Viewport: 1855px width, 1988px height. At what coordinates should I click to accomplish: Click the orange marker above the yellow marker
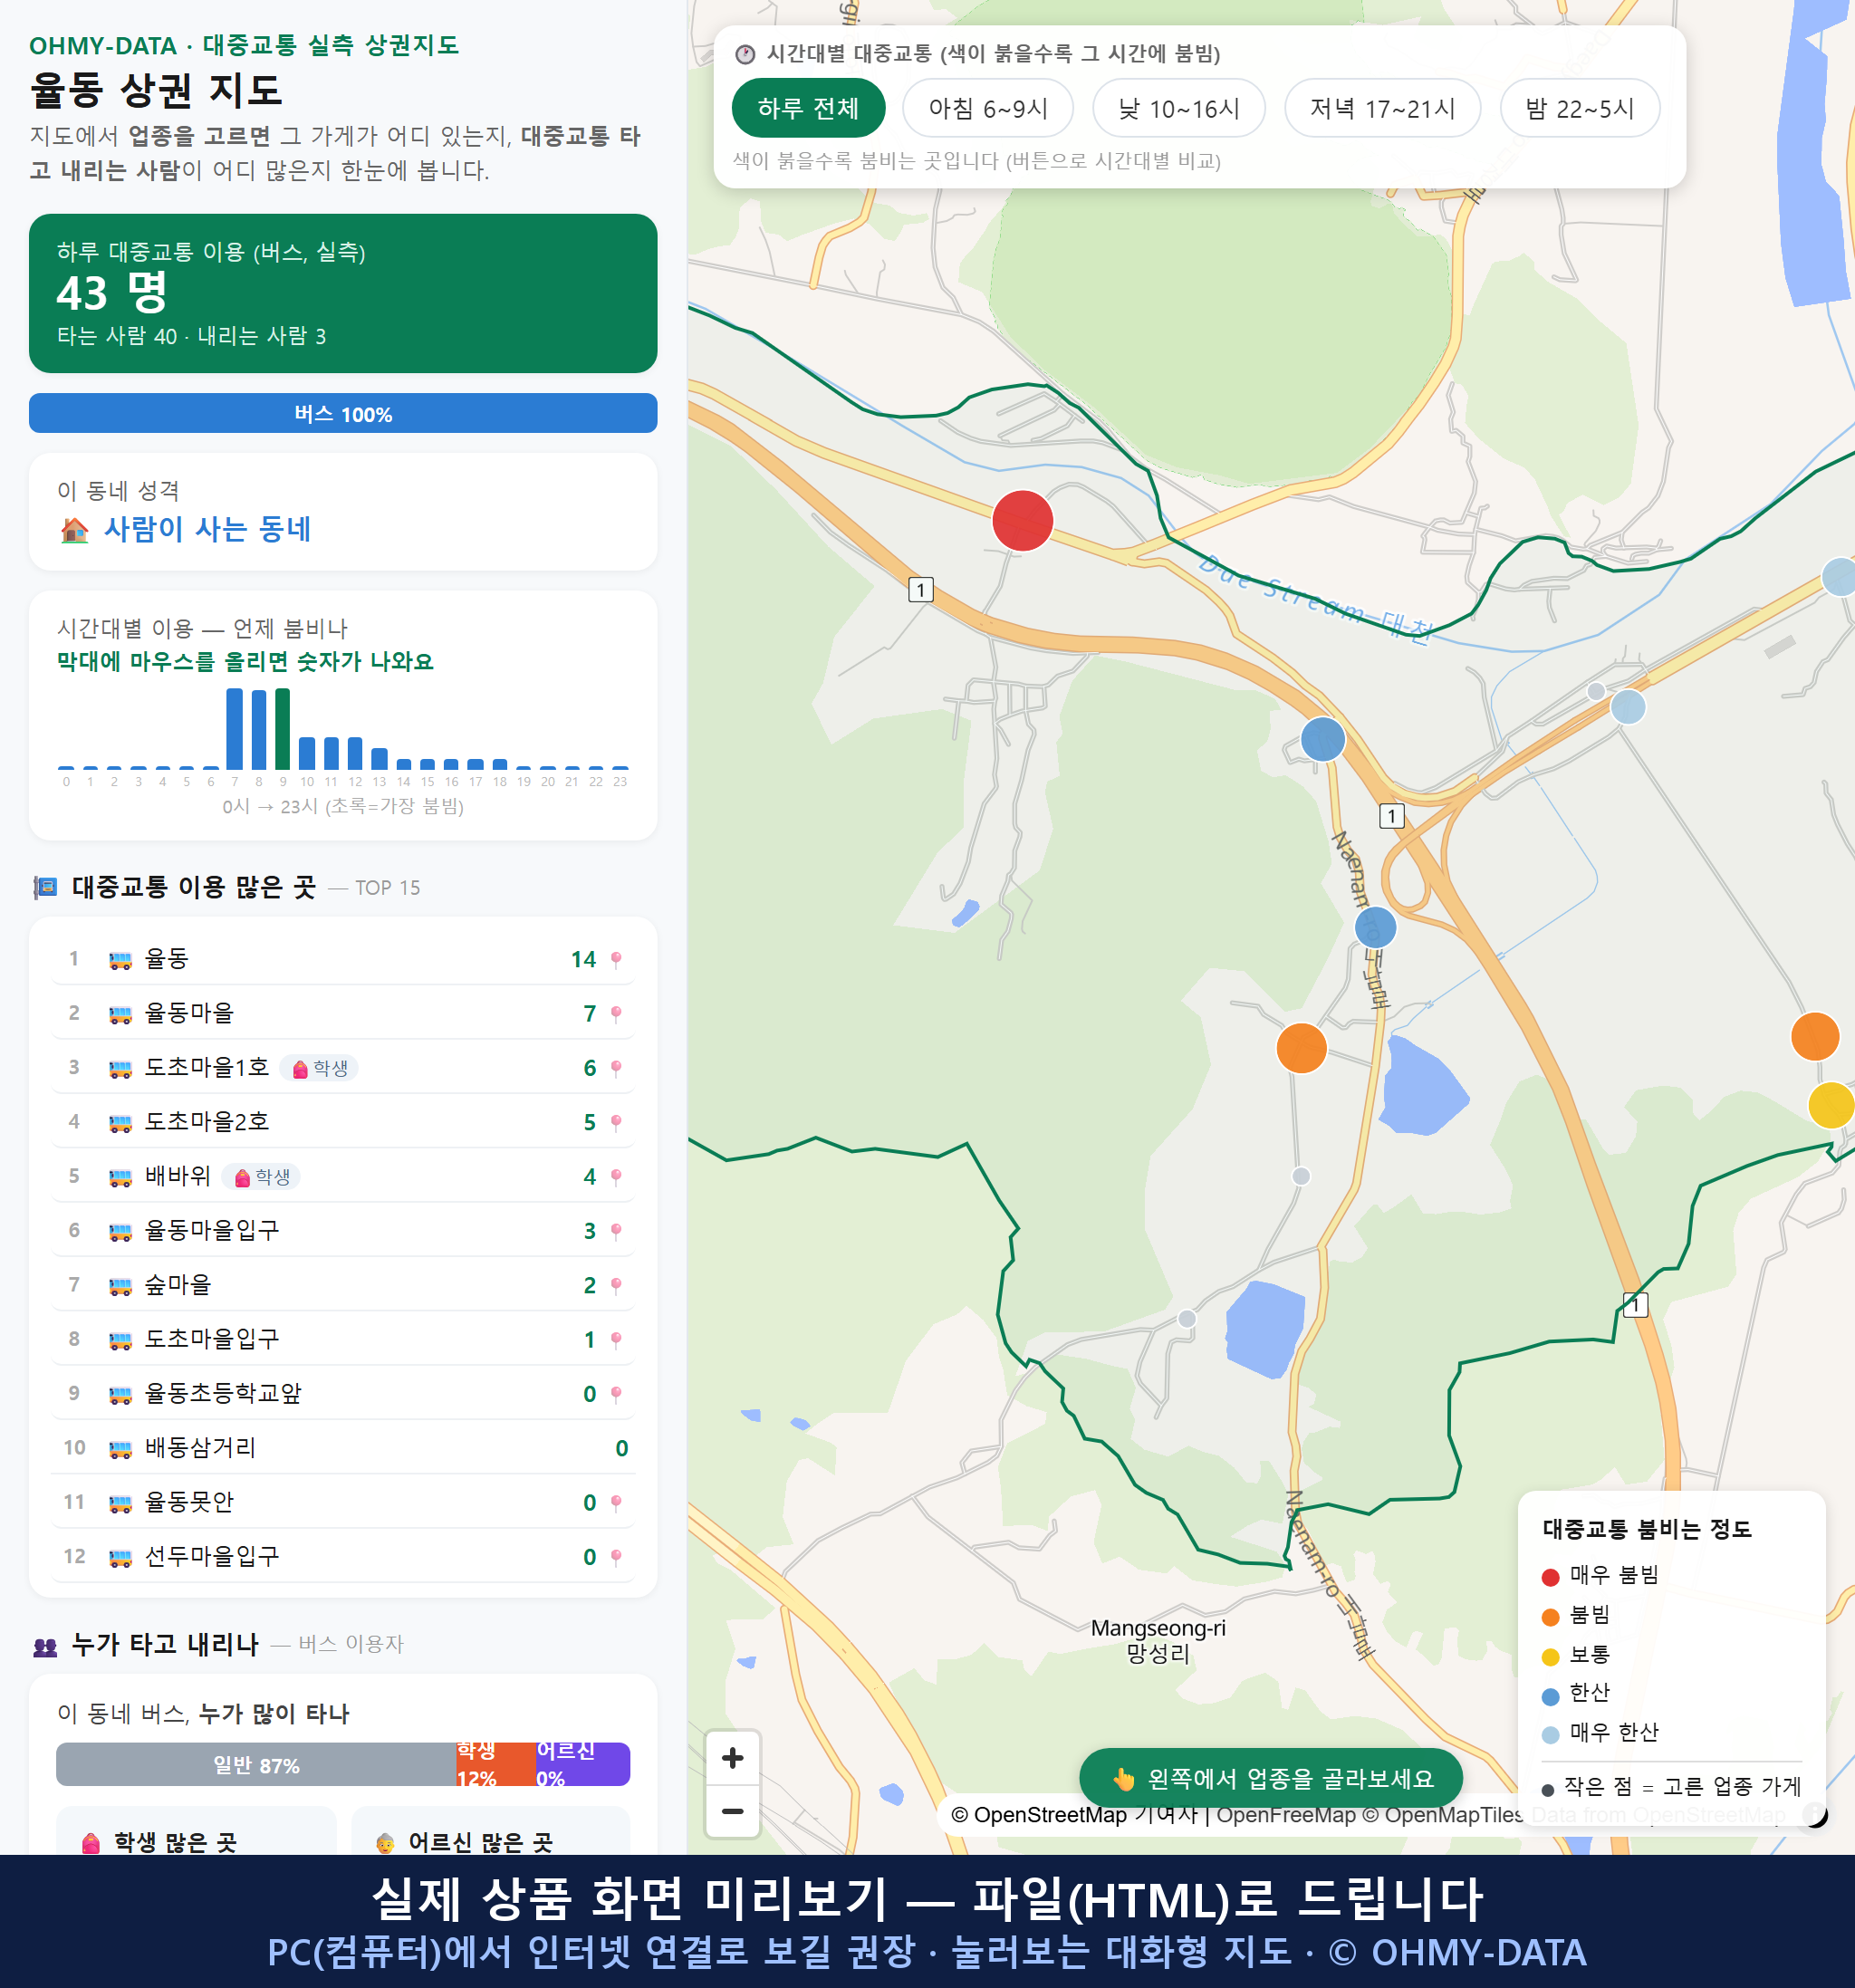[1814, 1035]
